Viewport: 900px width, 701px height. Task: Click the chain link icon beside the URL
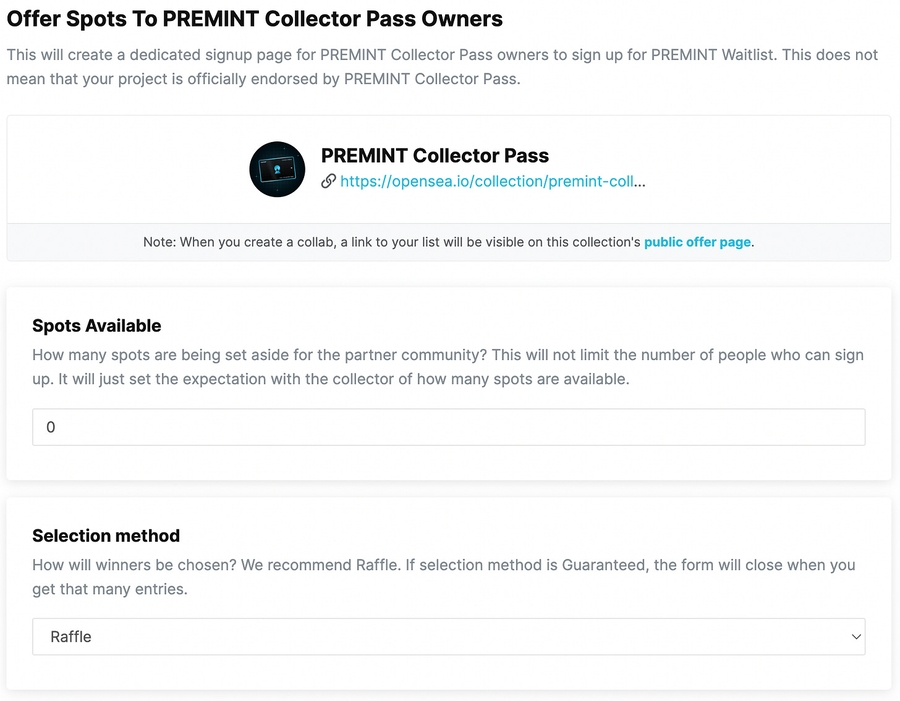(328, 182)
